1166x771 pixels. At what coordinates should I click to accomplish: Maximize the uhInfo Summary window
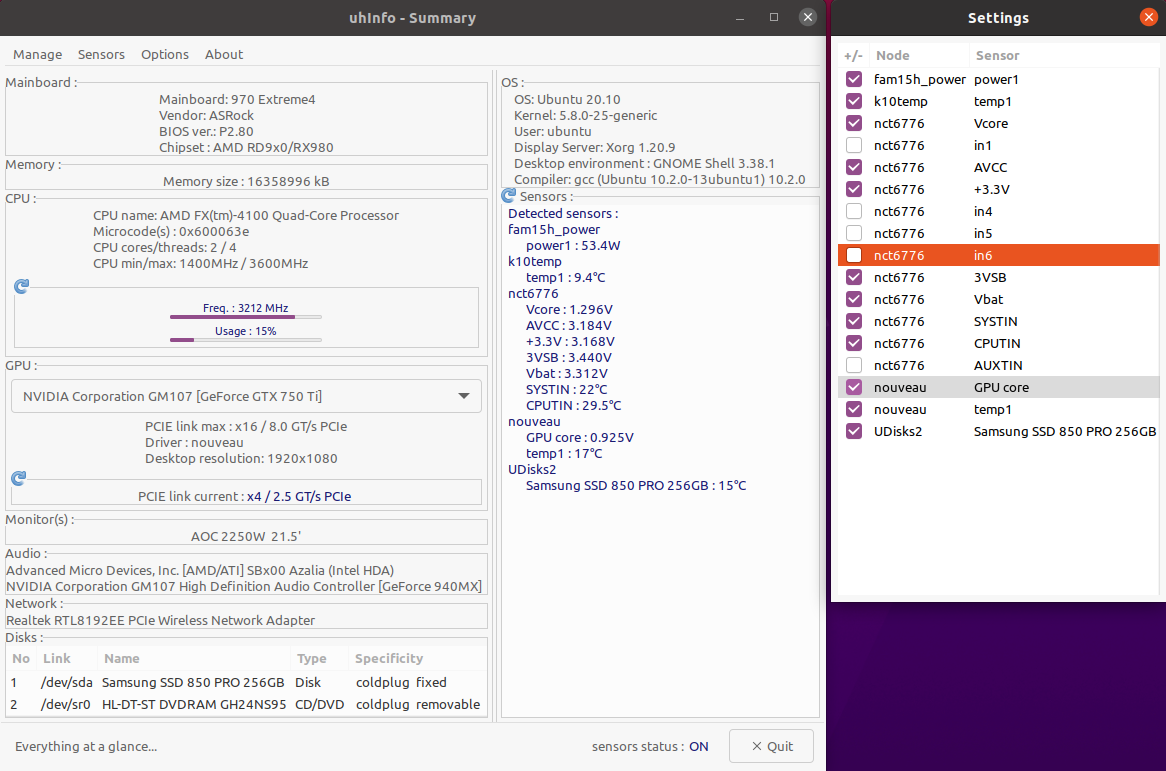[x=774, y=17]
